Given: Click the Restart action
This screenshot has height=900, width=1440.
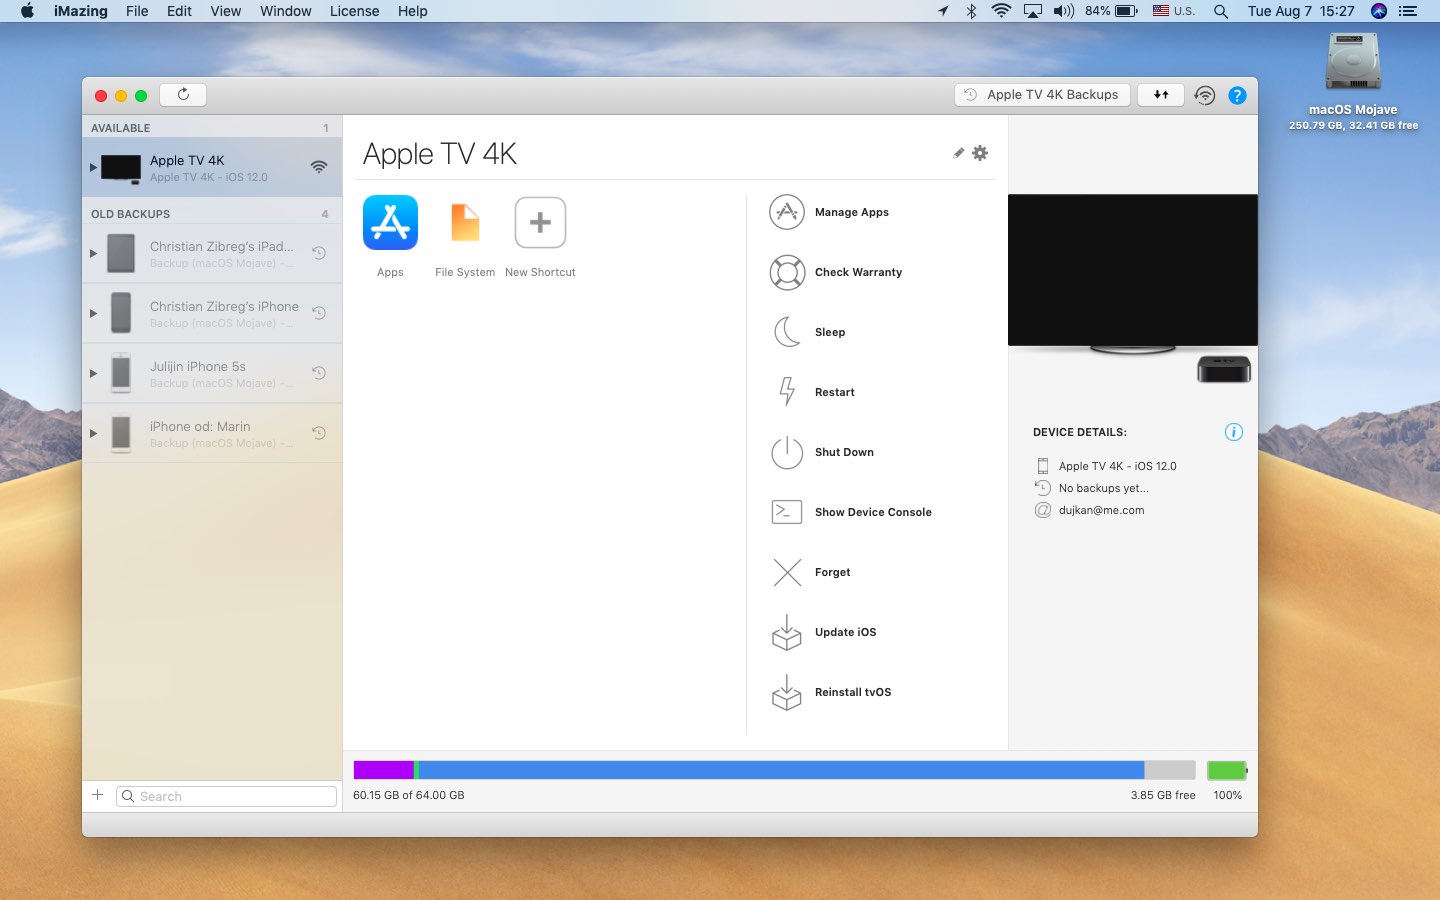Looking at the screenshot, I should click(834, 392).
